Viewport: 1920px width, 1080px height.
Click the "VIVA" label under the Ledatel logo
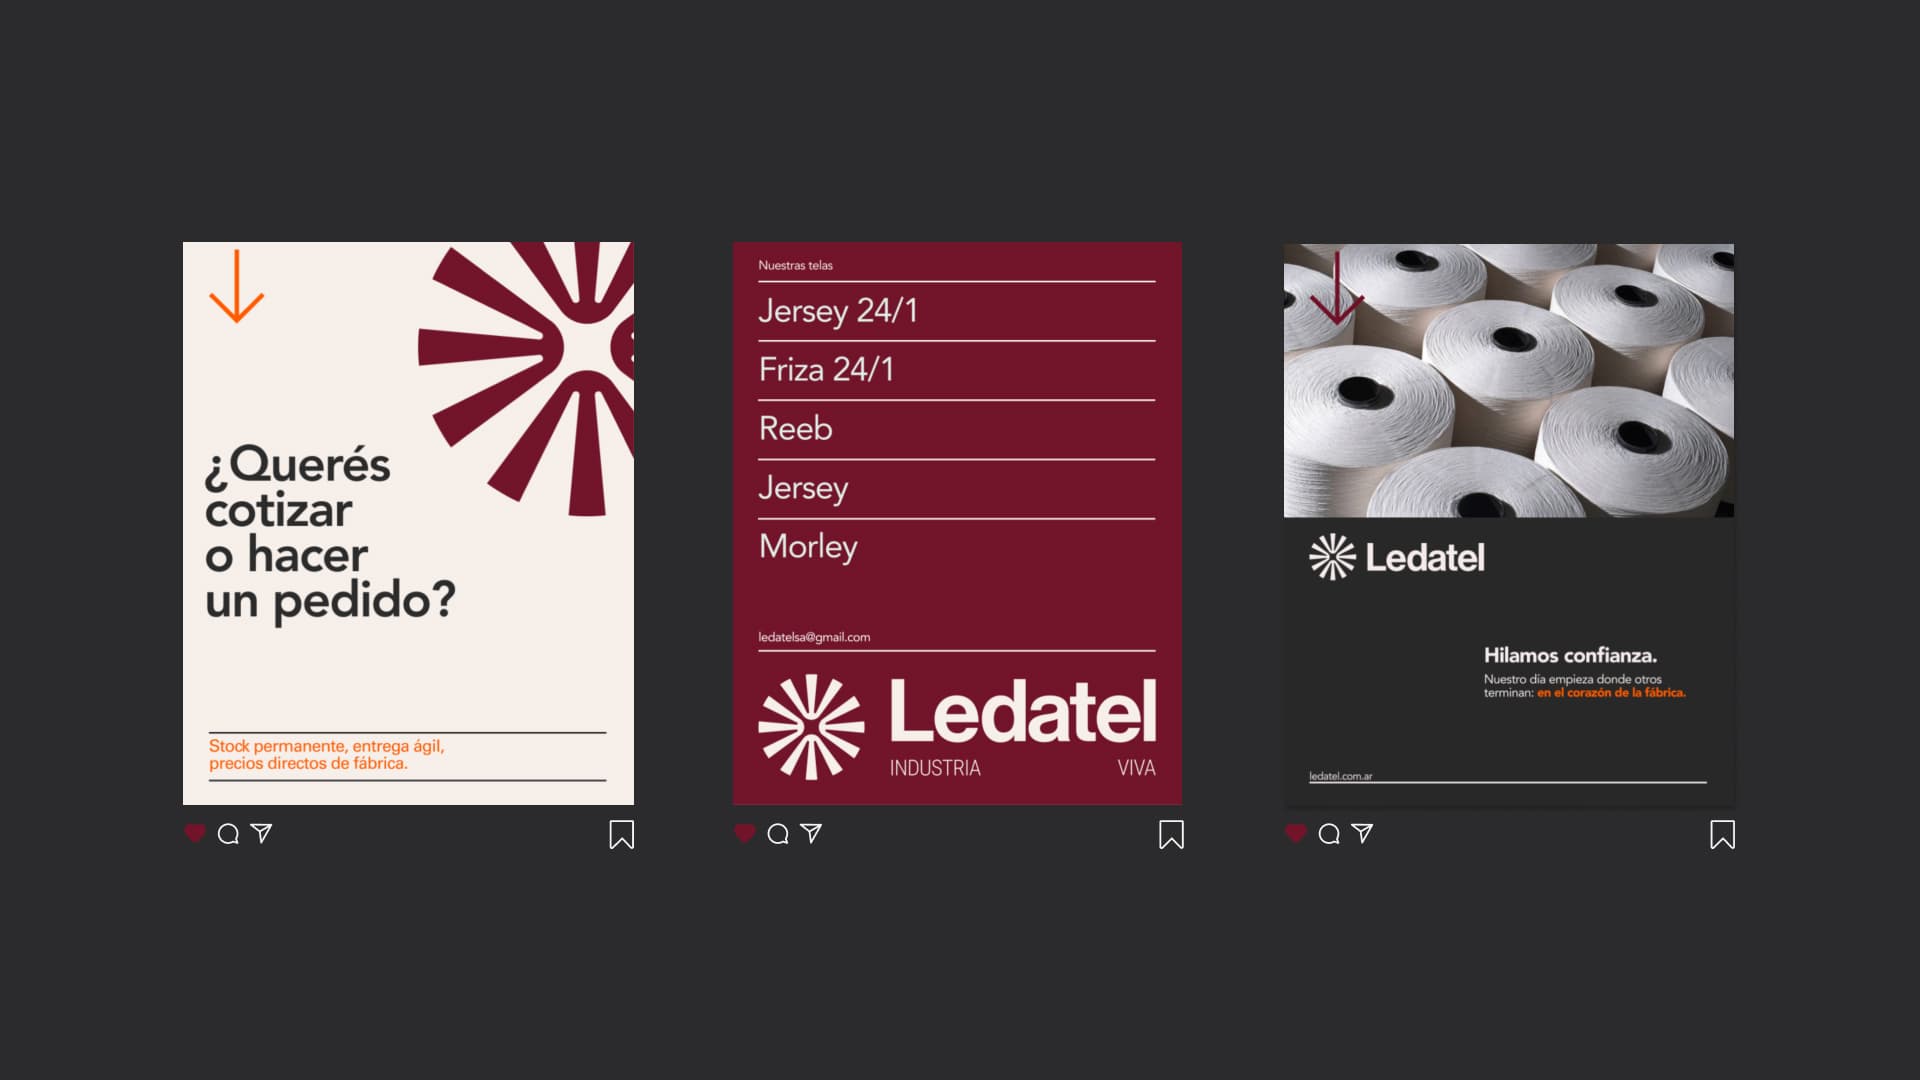(x=1137, y=768)
